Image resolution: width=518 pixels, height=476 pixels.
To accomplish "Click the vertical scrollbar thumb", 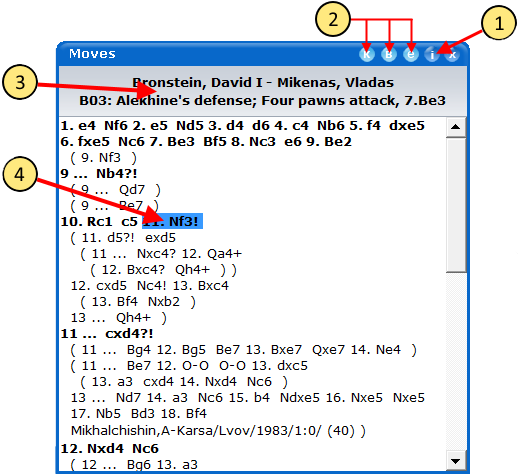I will 456,205.
